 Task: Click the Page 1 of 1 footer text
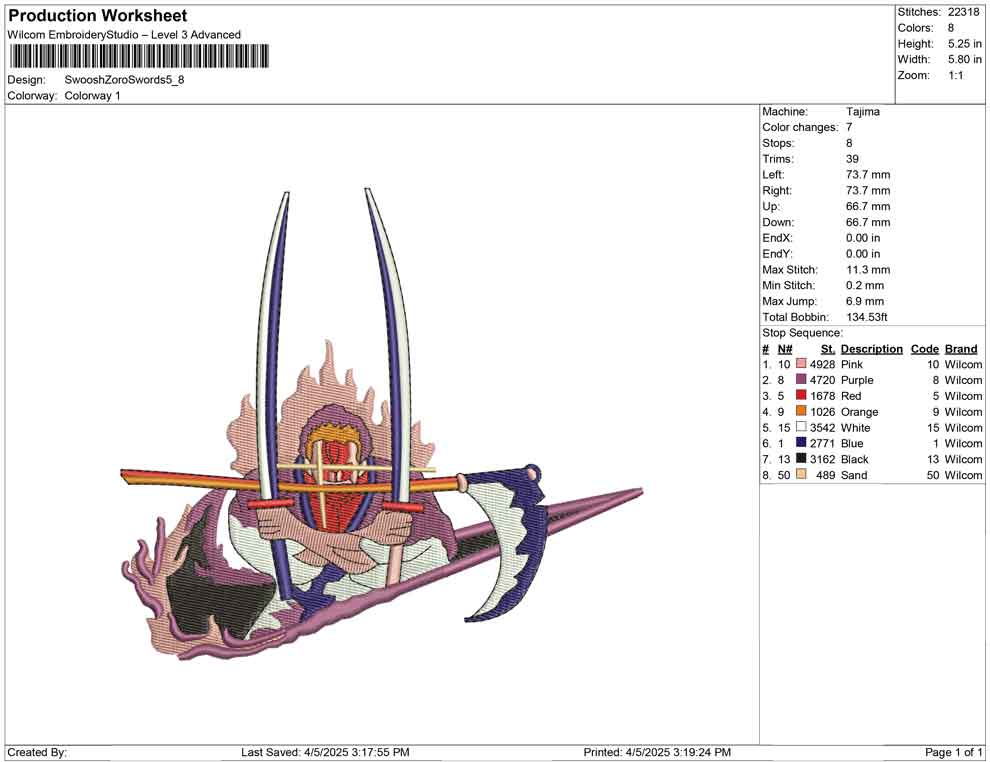coord(954,752)
